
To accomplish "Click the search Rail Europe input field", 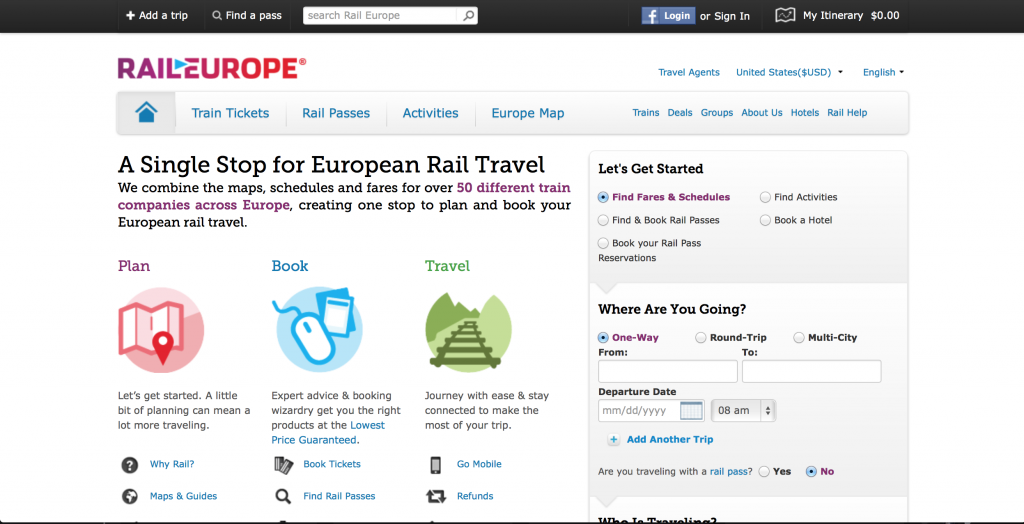I will point(382,16).
